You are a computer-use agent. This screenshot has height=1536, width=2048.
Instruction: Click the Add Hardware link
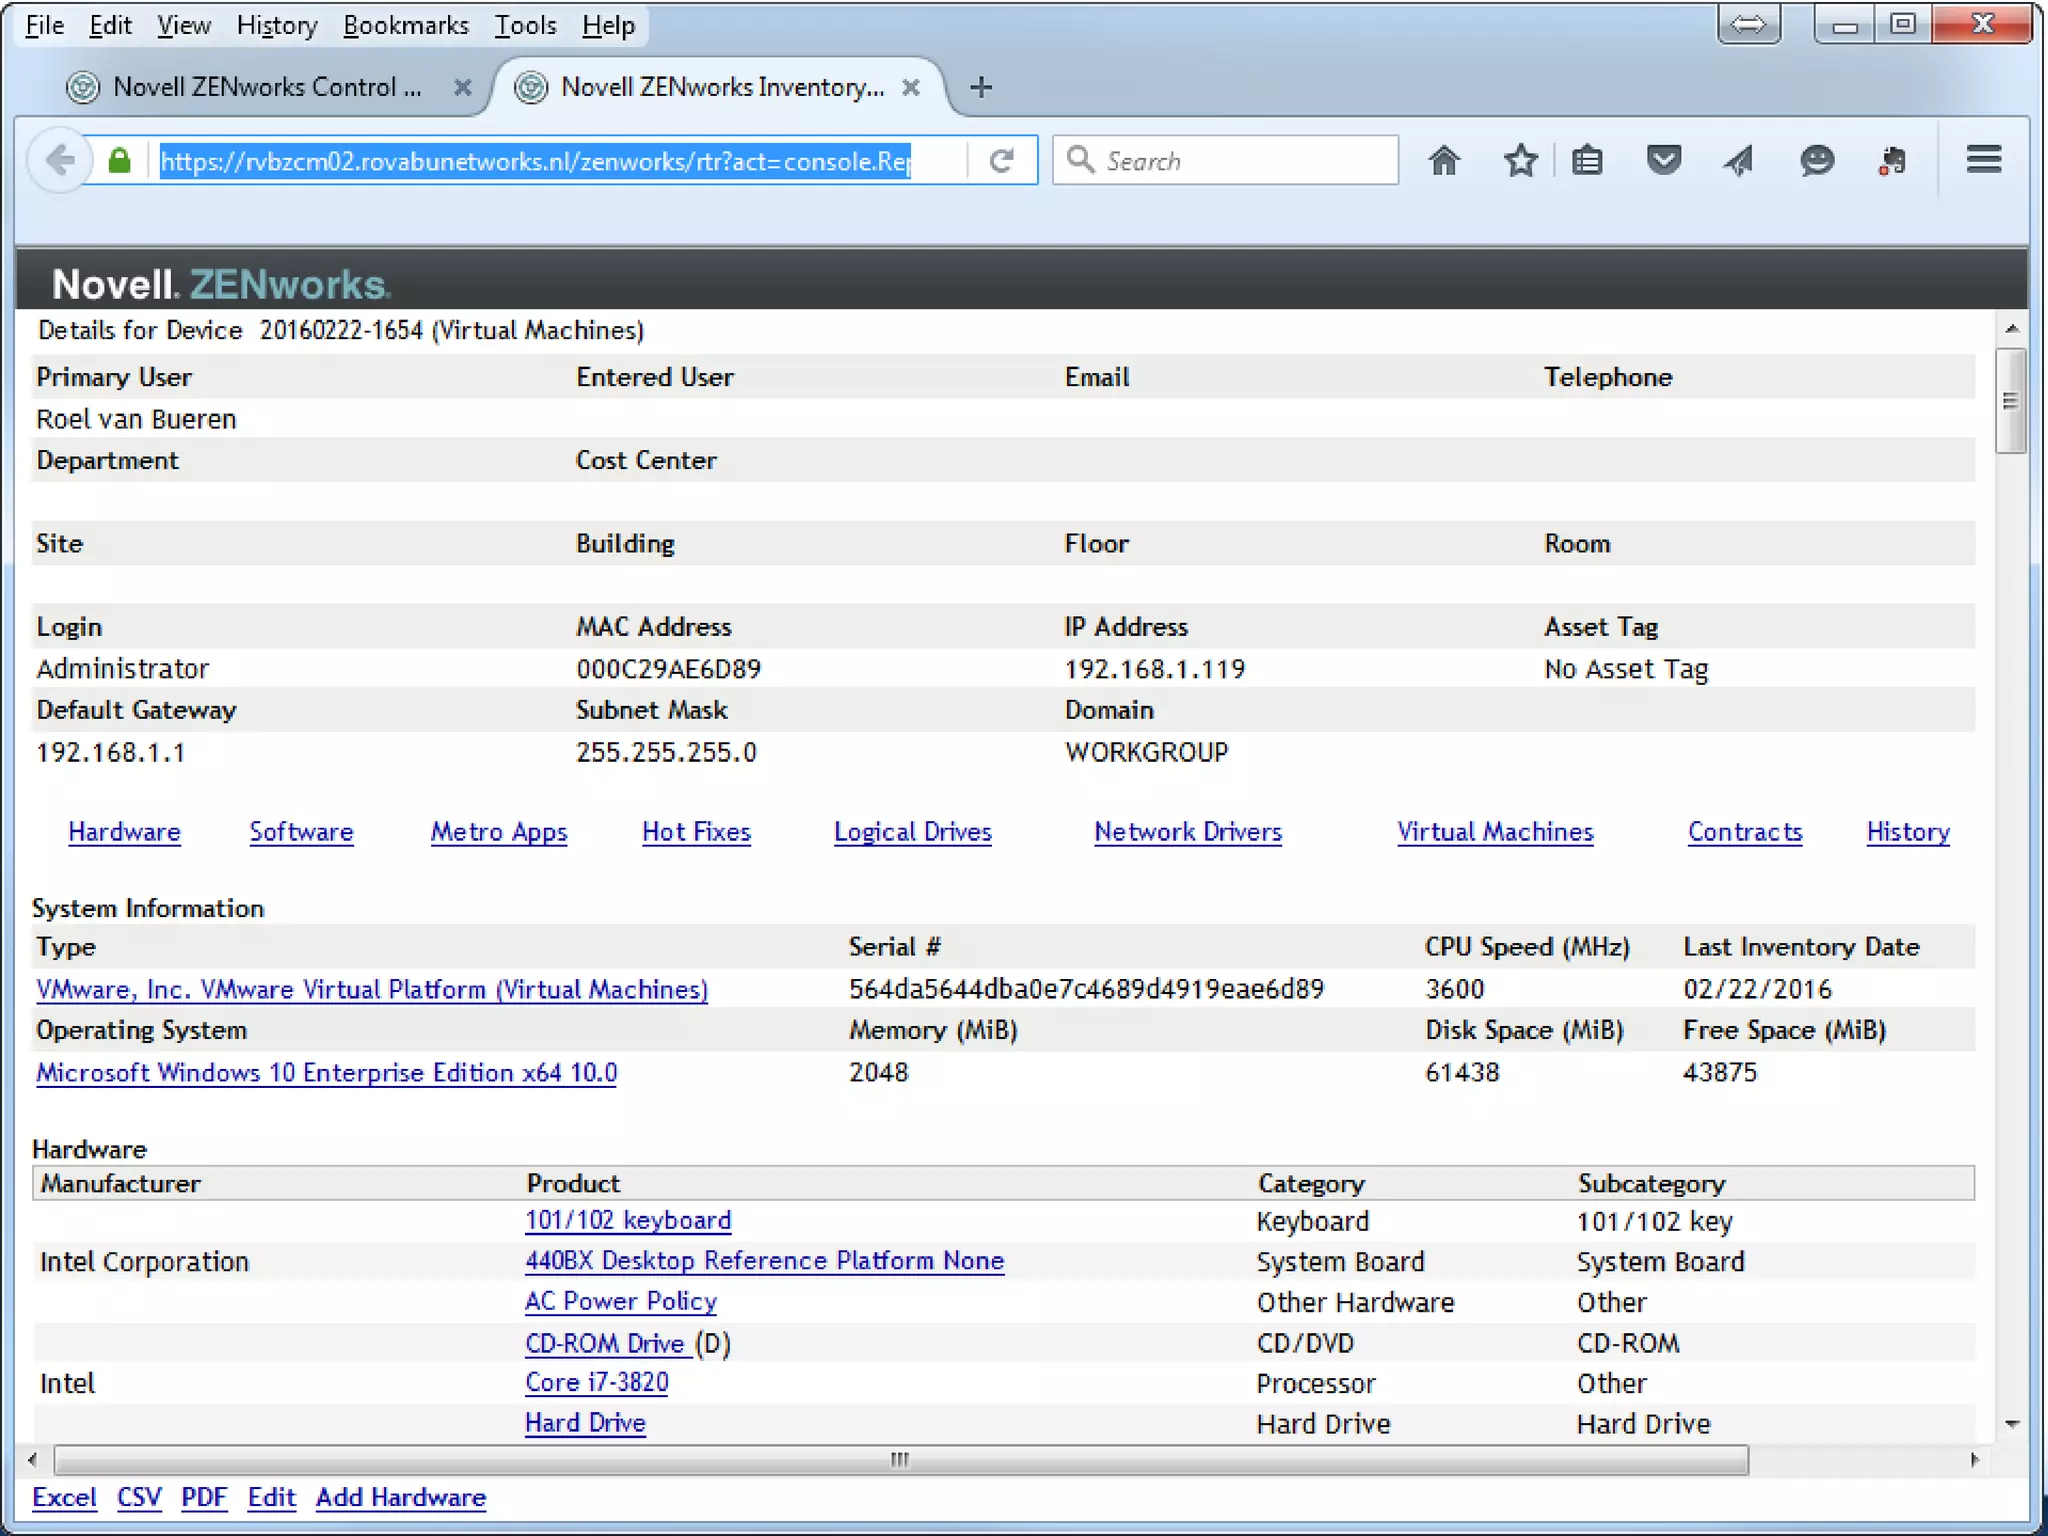[x=401, y=1497]
